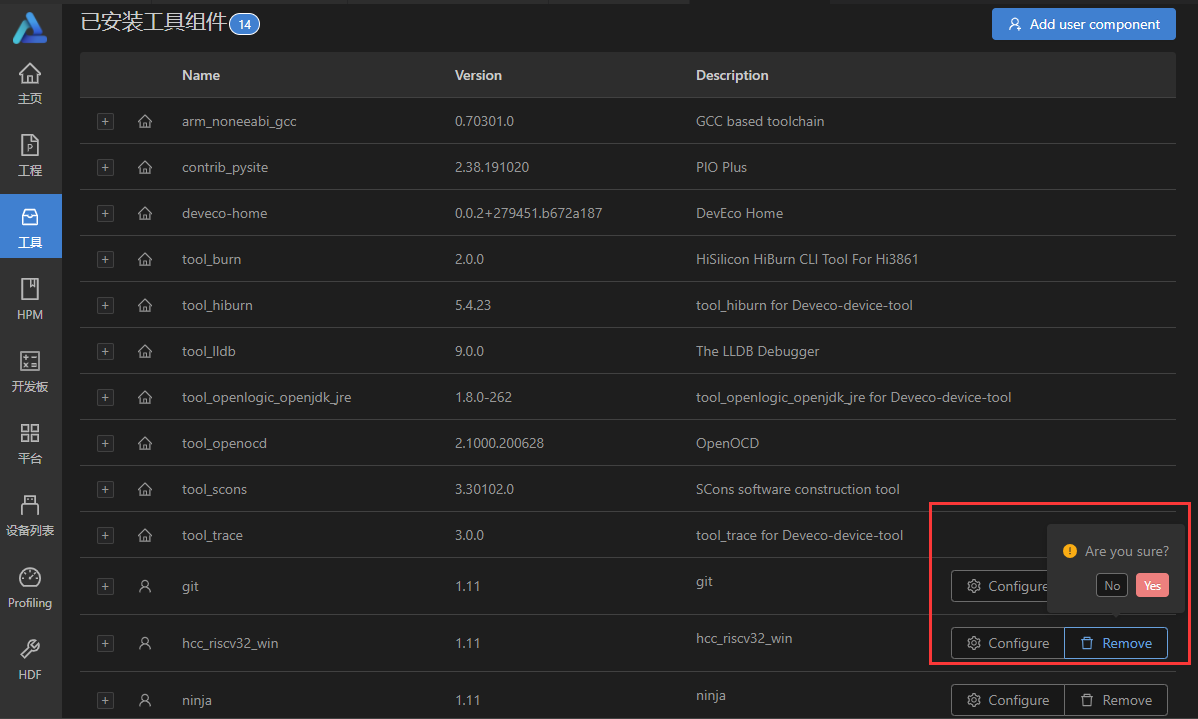Click user icon in git row
This screenshot has height=719, width=1198.
click(x=144, y=586)
